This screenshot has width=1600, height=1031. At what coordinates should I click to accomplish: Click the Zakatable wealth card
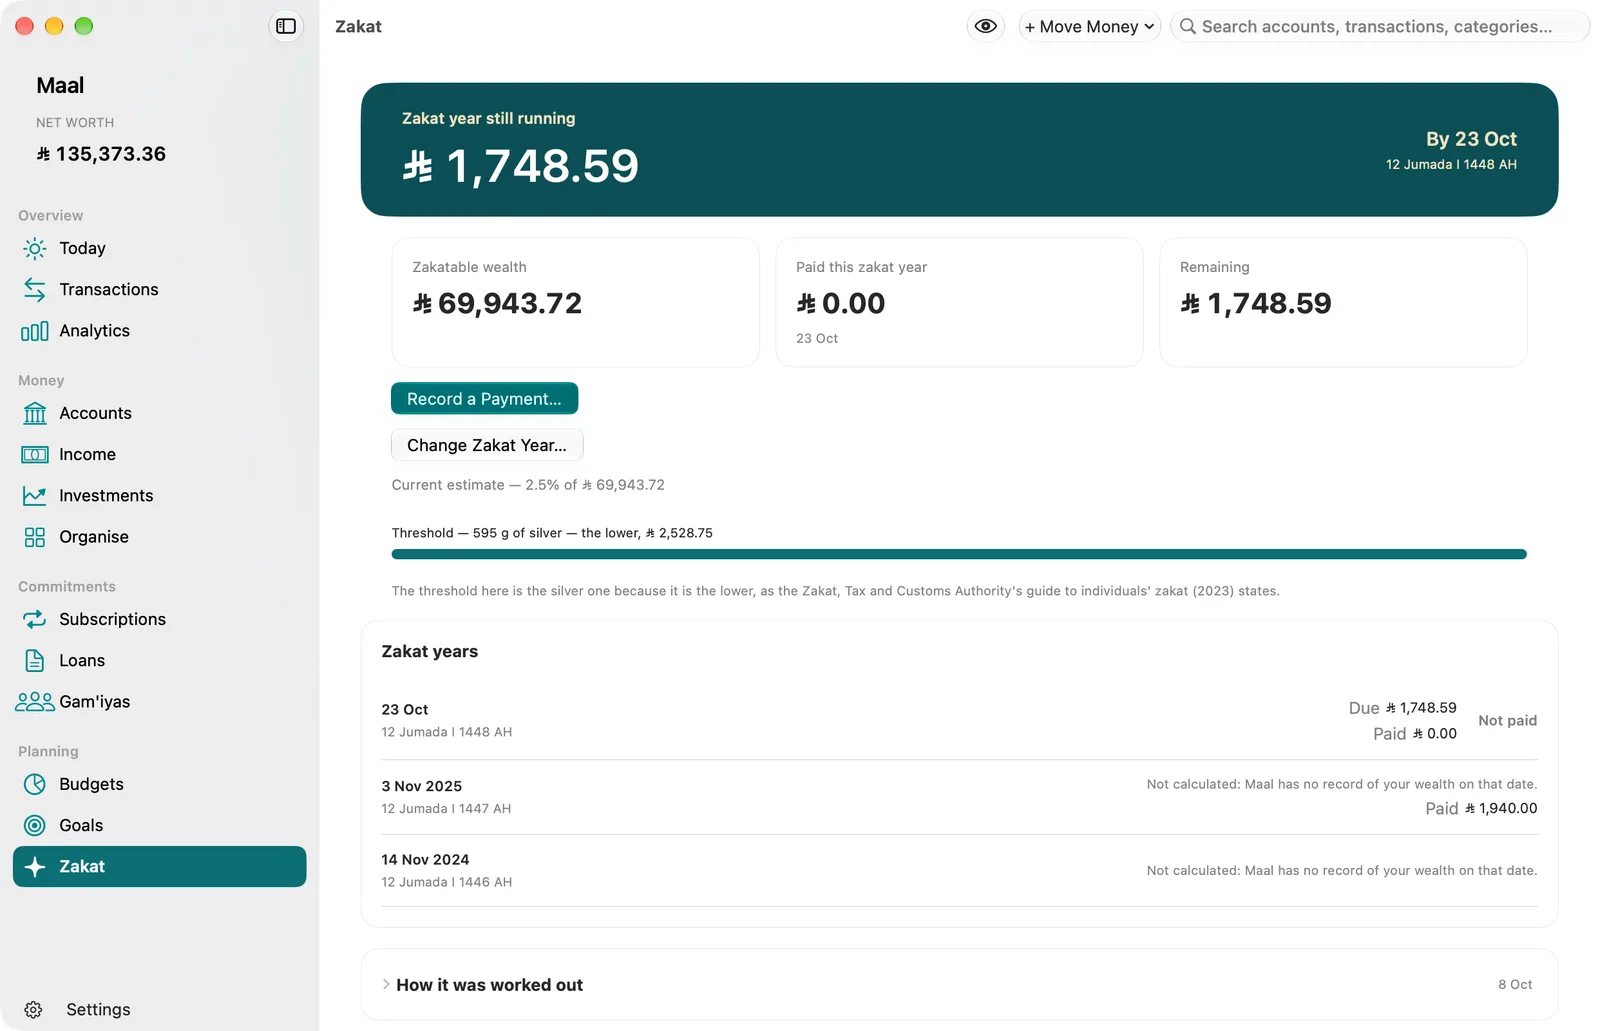pyautogui.click(x=575, y=302)
